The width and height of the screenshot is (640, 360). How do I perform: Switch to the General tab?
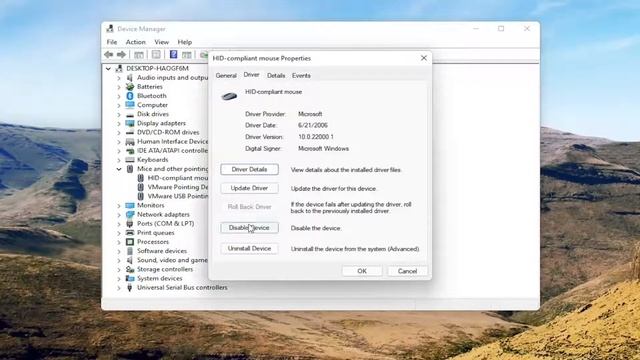226,76
